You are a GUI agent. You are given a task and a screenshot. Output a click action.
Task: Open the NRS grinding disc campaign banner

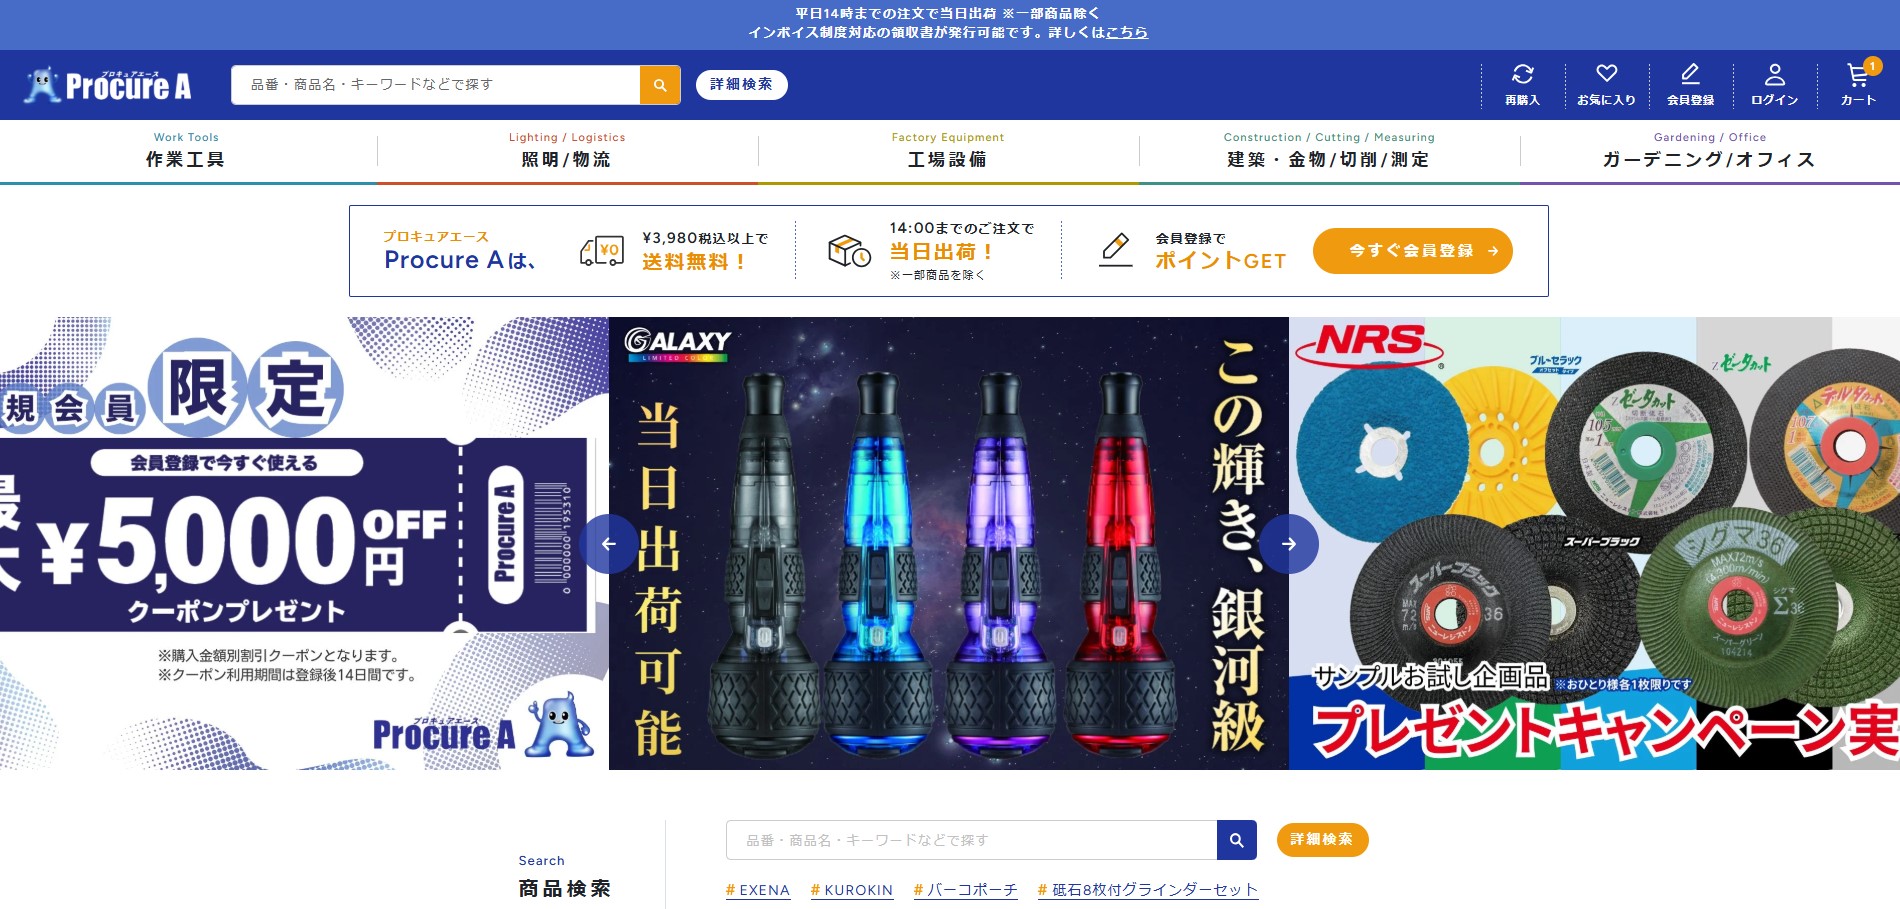tap(1594, 543)
